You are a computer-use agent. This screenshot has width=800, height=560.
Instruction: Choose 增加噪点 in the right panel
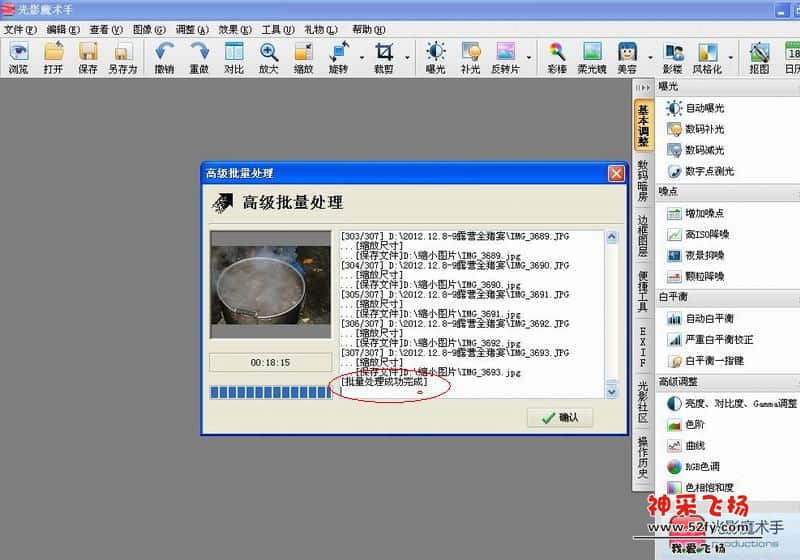695,213
